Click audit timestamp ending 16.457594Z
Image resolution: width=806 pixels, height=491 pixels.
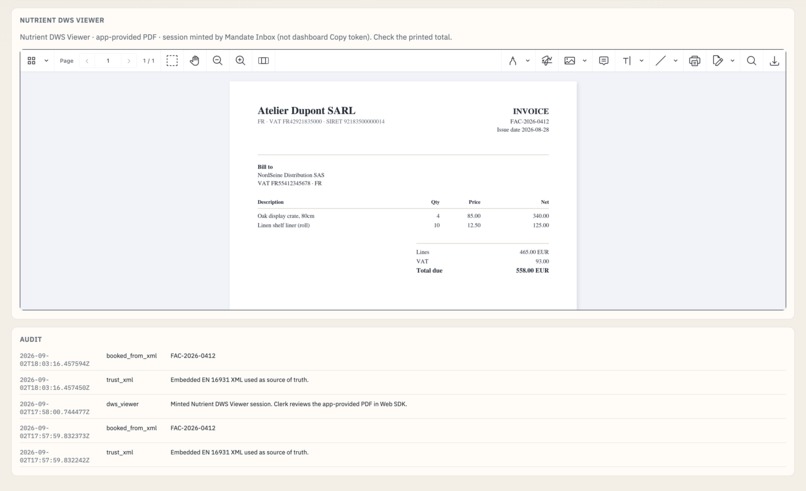click(x=54, y=359)
